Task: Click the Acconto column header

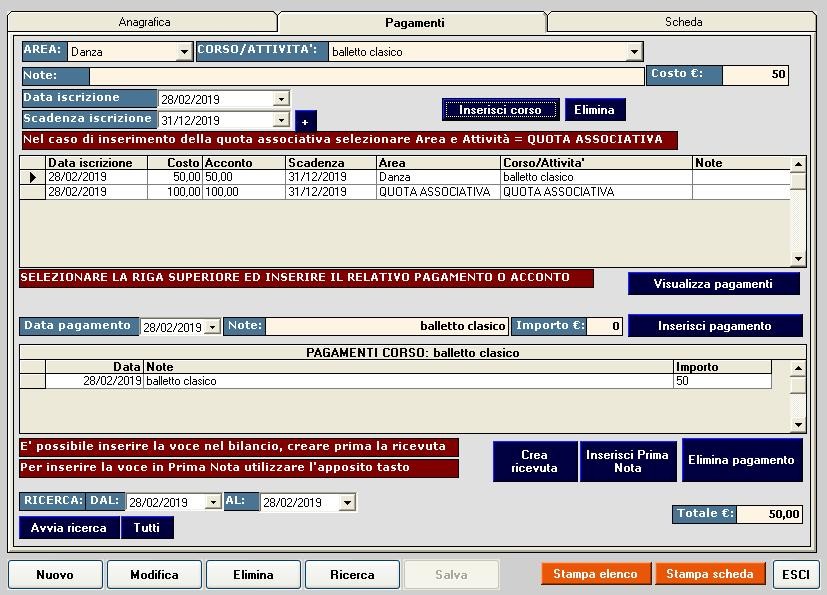Action: click(x=244, y=163)
